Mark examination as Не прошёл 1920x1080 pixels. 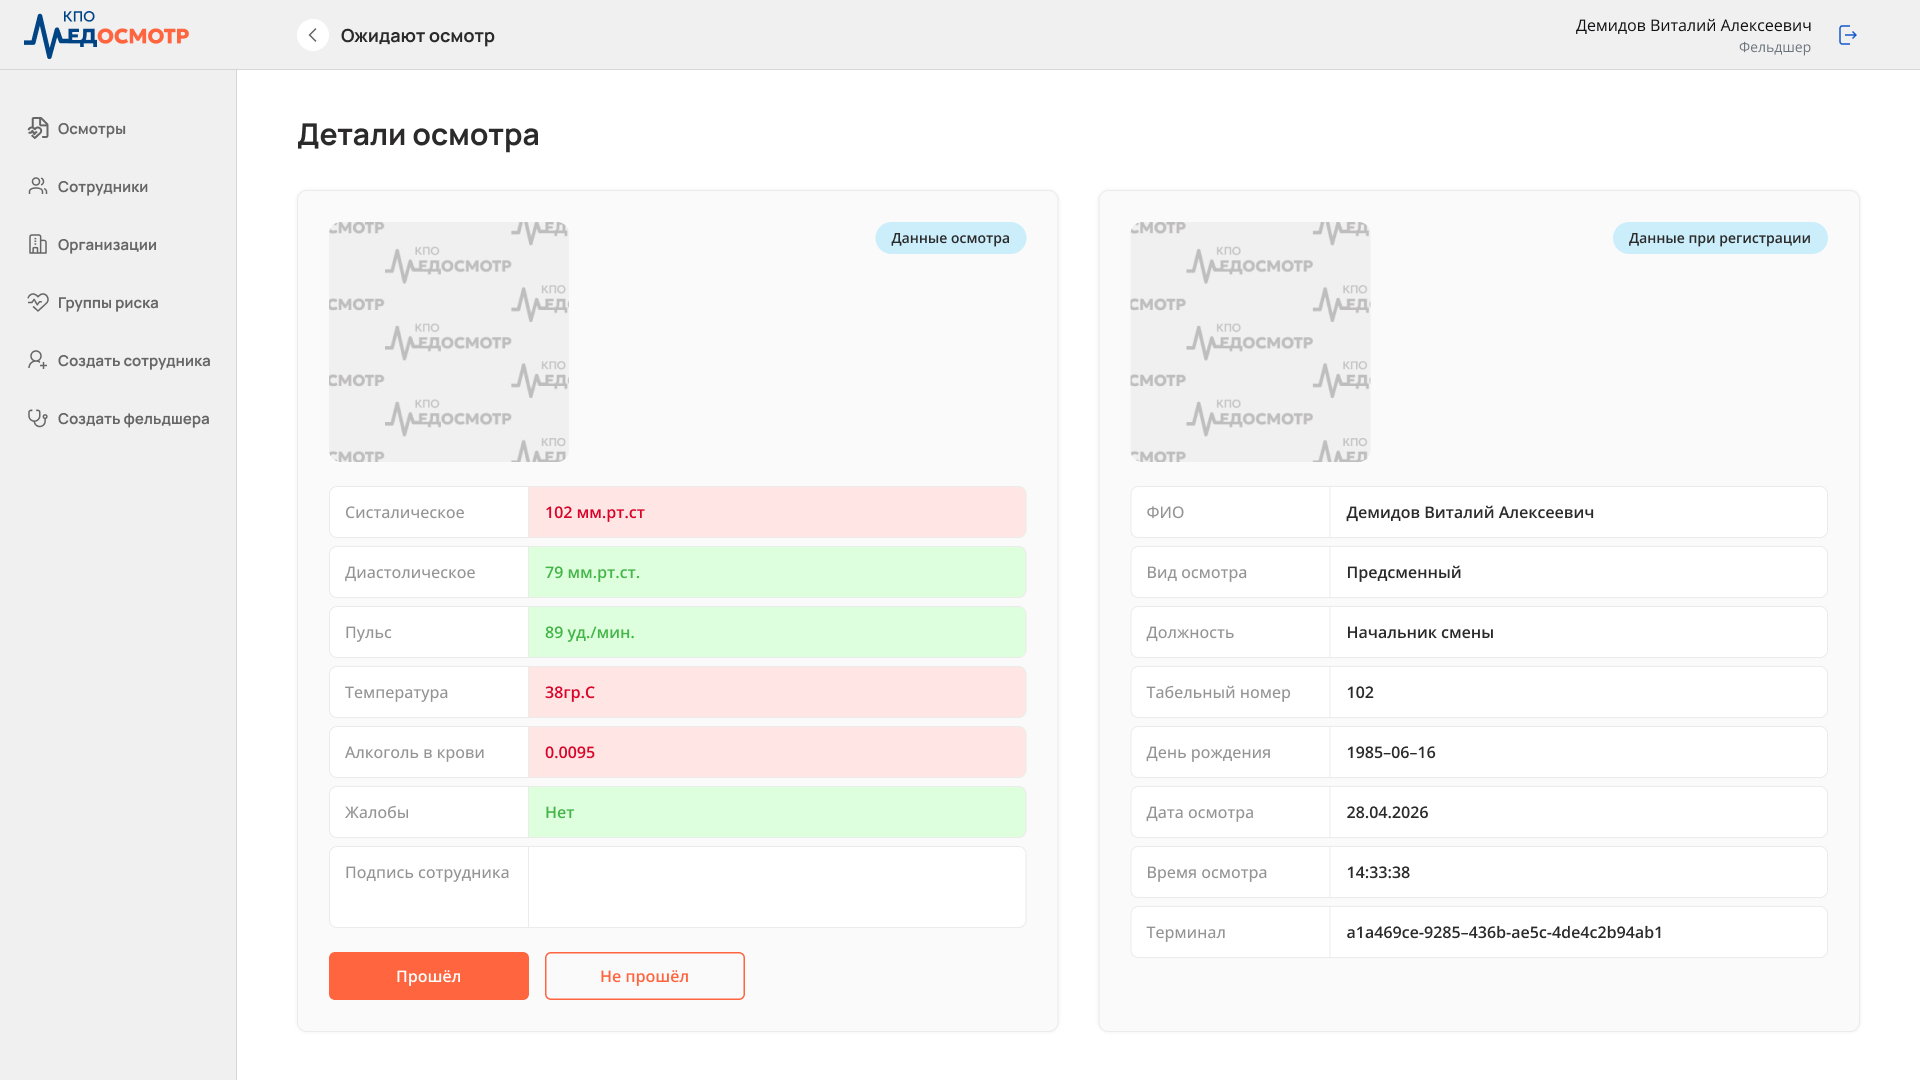[645, 976]
